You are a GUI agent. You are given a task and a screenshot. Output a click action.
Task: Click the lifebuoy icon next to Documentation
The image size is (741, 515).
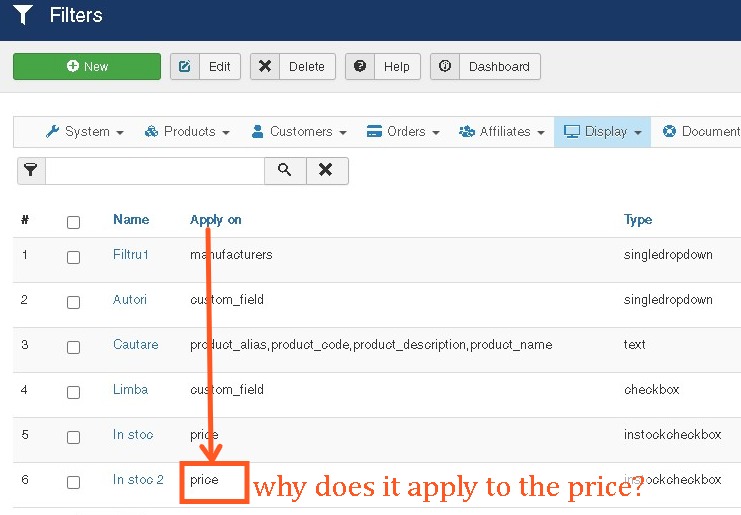point(669,131)
